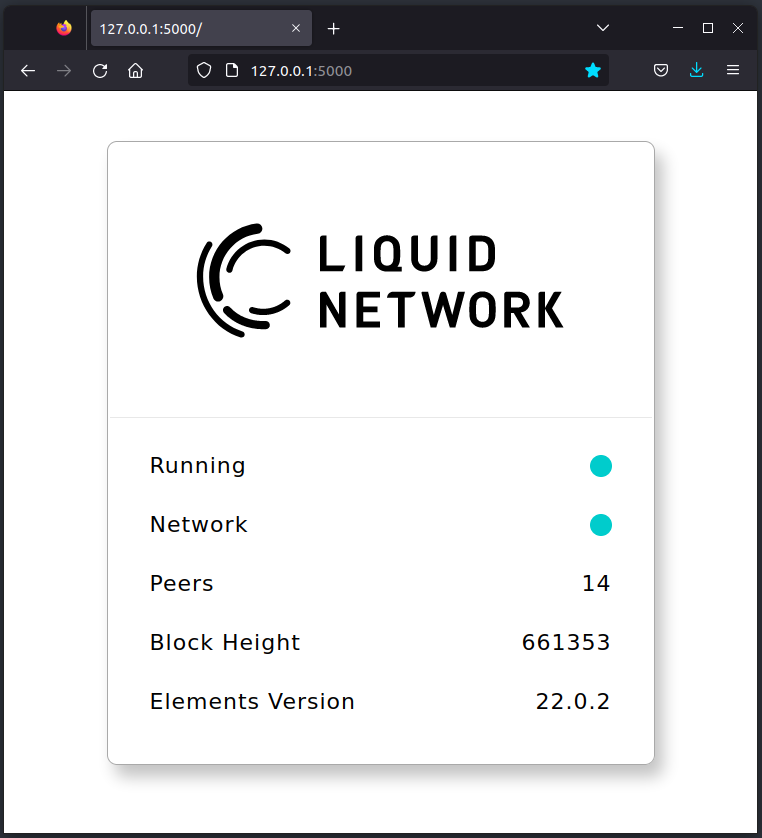This screenshot has height=838, width=762.
Task: Click the Elements Version value 22.0.2
Action: (572, 702)
